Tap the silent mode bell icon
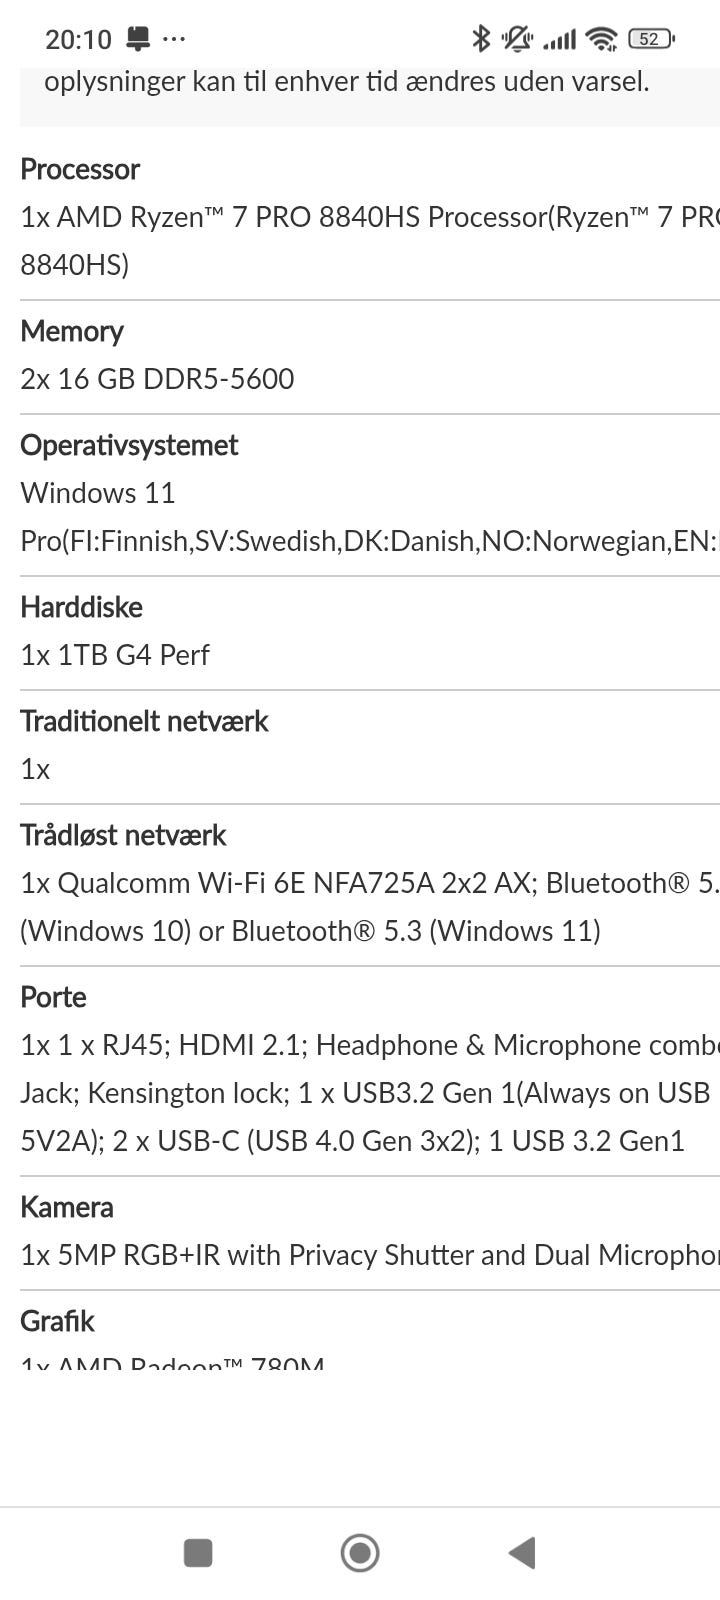The image size is (720, 1600). point(517,39)
